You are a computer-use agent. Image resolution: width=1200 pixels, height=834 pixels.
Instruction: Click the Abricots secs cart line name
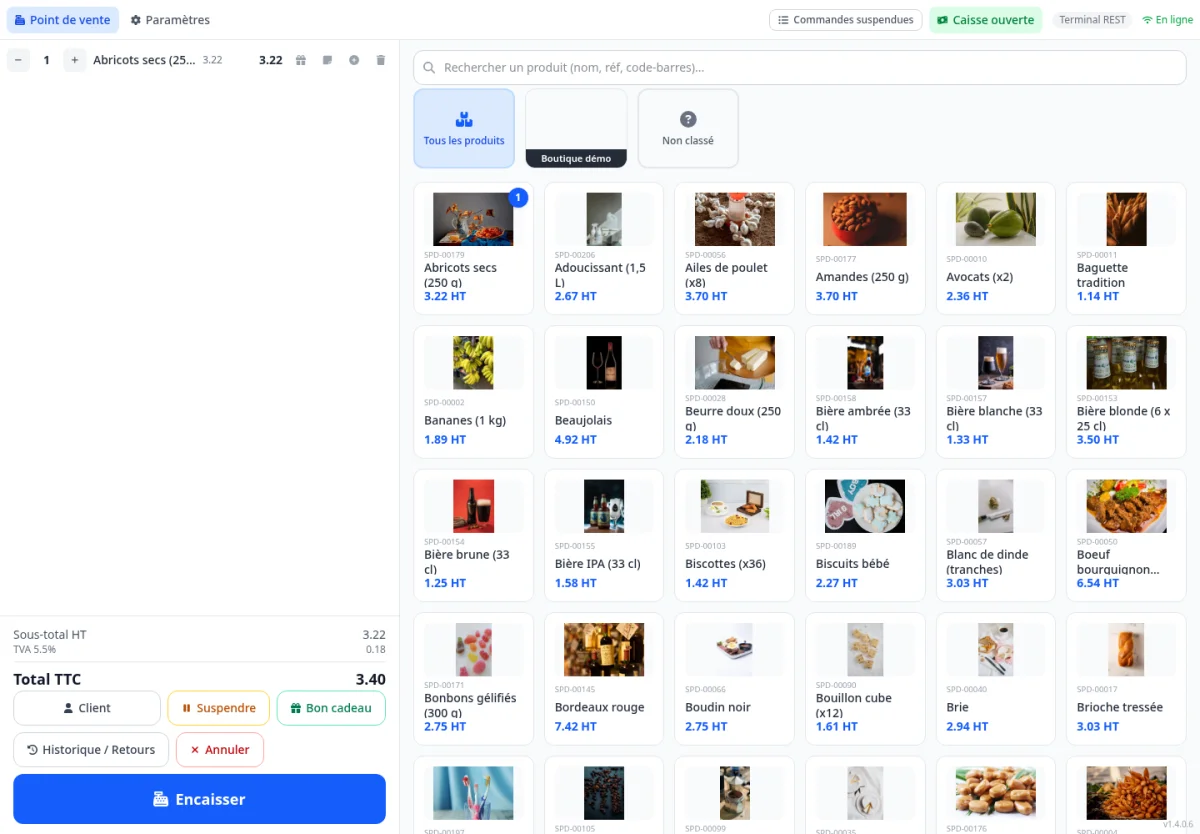point(145,60)
